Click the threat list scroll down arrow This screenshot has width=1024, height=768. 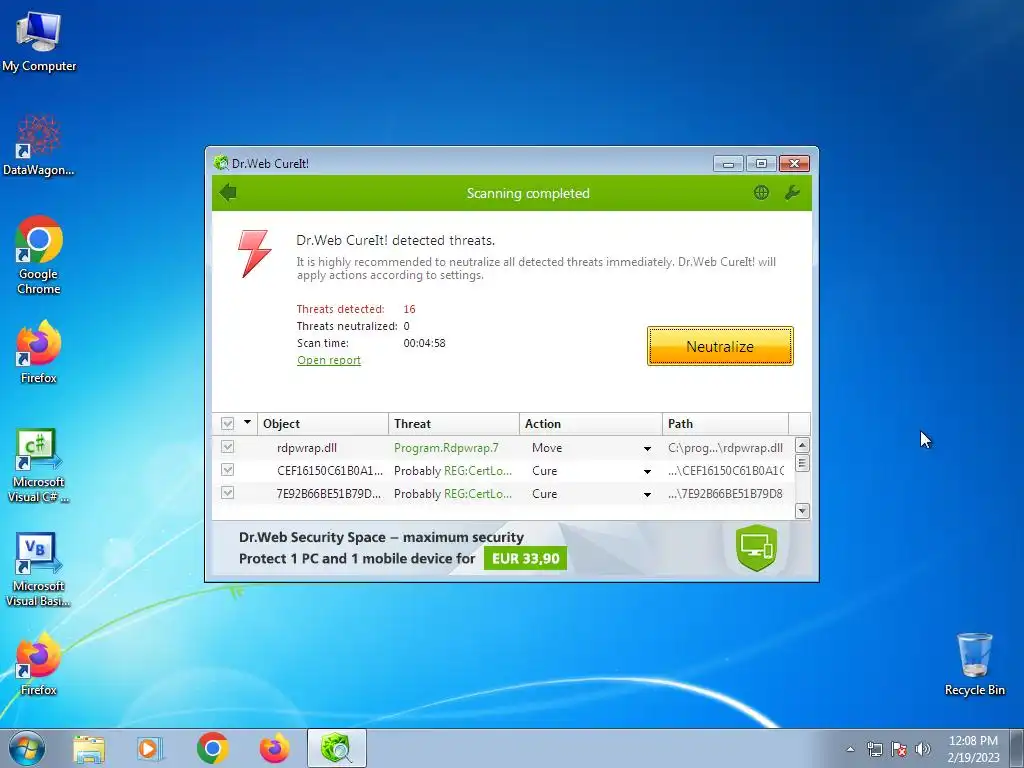(802, 511)
